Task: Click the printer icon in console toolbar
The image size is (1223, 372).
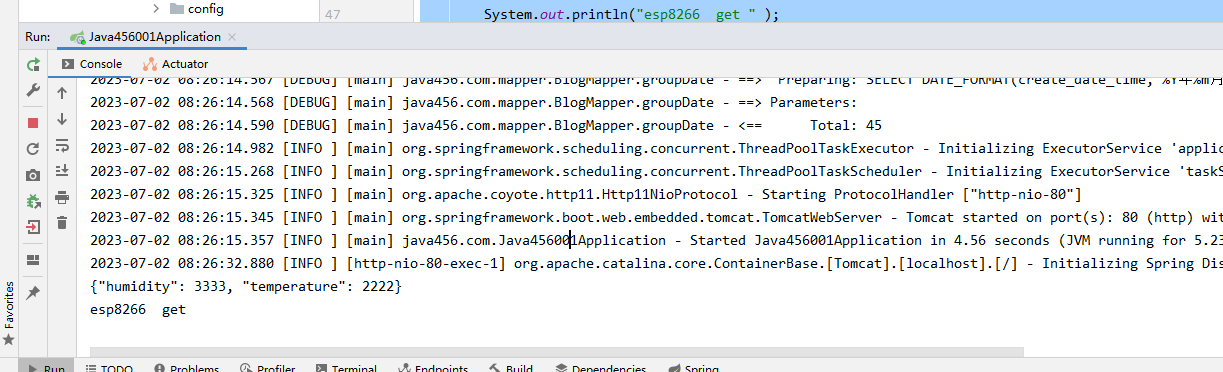Action: [x=62, y=196]
